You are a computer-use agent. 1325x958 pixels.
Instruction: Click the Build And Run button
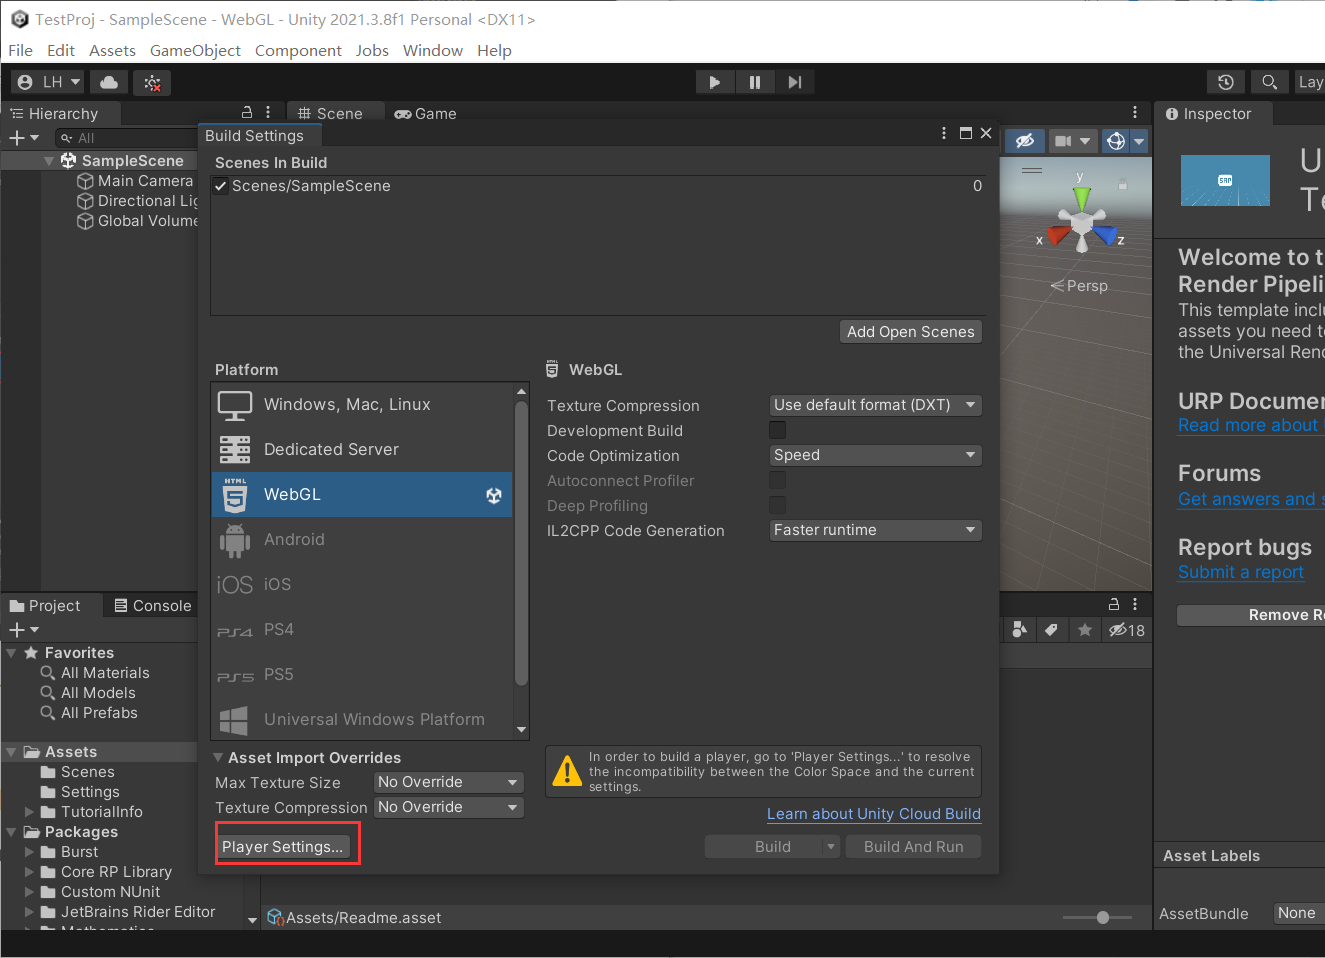[x=914, y=847]
